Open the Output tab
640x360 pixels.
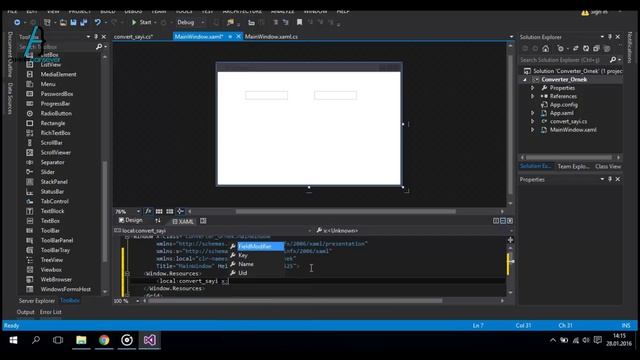click(25, 312)
